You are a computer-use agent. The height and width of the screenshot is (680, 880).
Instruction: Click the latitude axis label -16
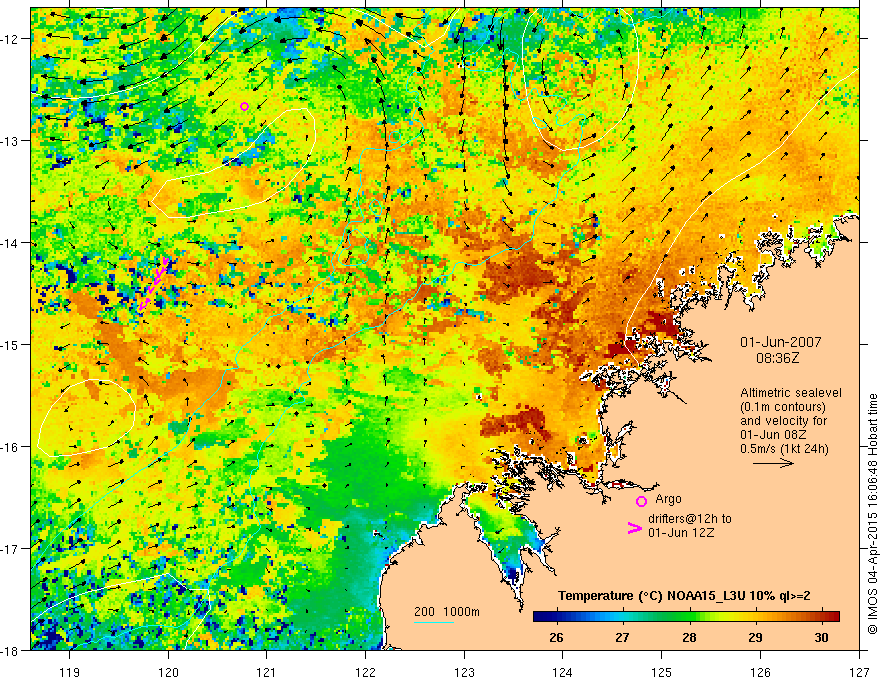coord(11,447)
